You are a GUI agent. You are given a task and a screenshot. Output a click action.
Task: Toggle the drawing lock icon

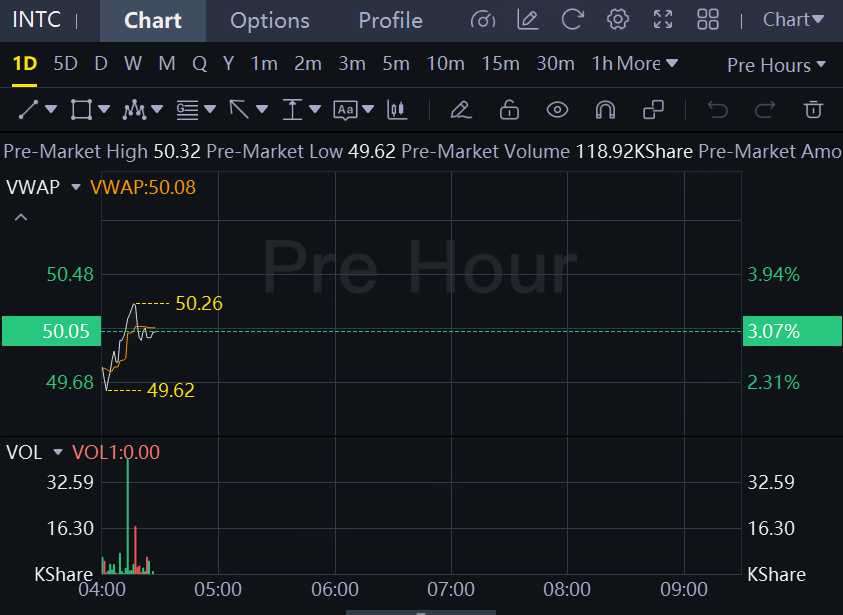coord(509,109)
